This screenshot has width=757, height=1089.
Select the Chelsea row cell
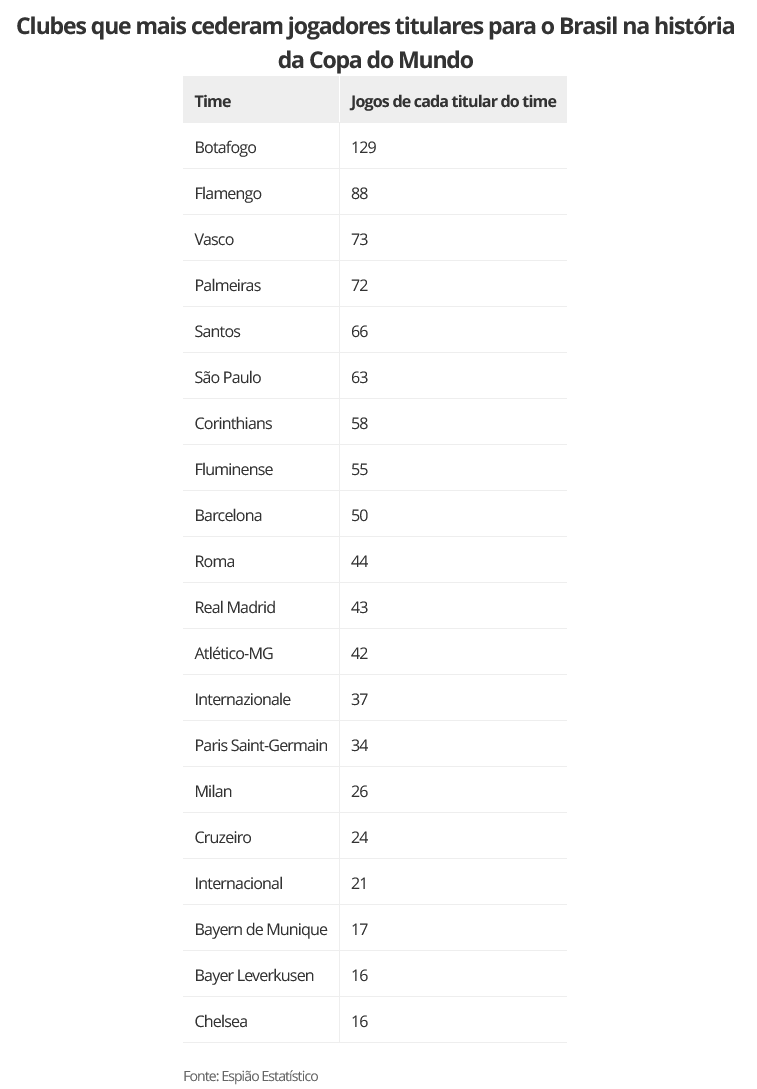[221, 1021]
